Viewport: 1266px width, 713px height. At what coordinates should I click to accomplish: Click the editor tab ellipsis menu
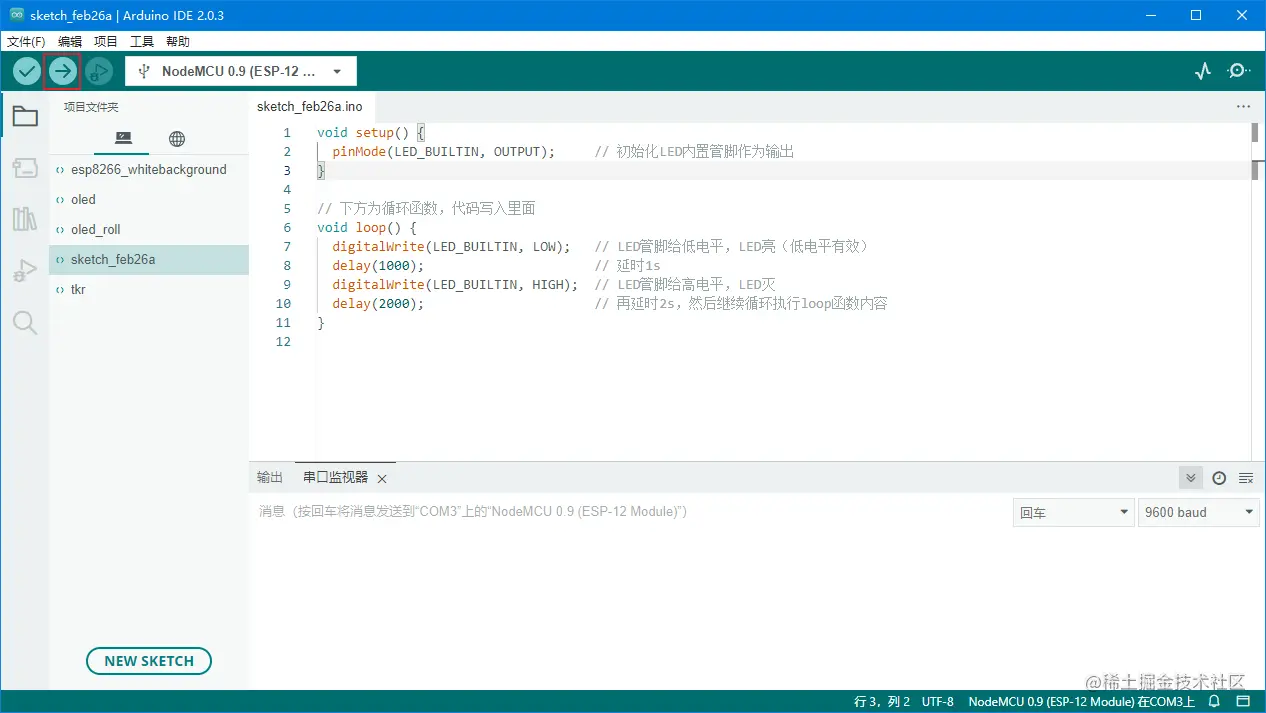click(x=1243, y=106)
